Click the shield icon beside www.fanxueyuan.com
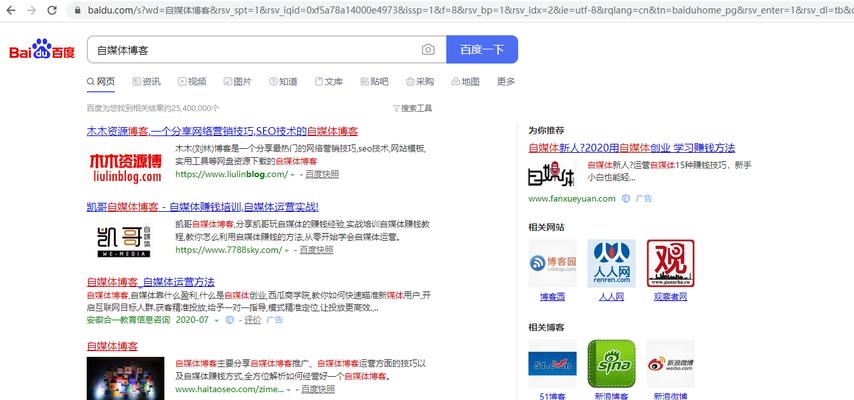This screenshot has height=400, width=854. (626, 198)
